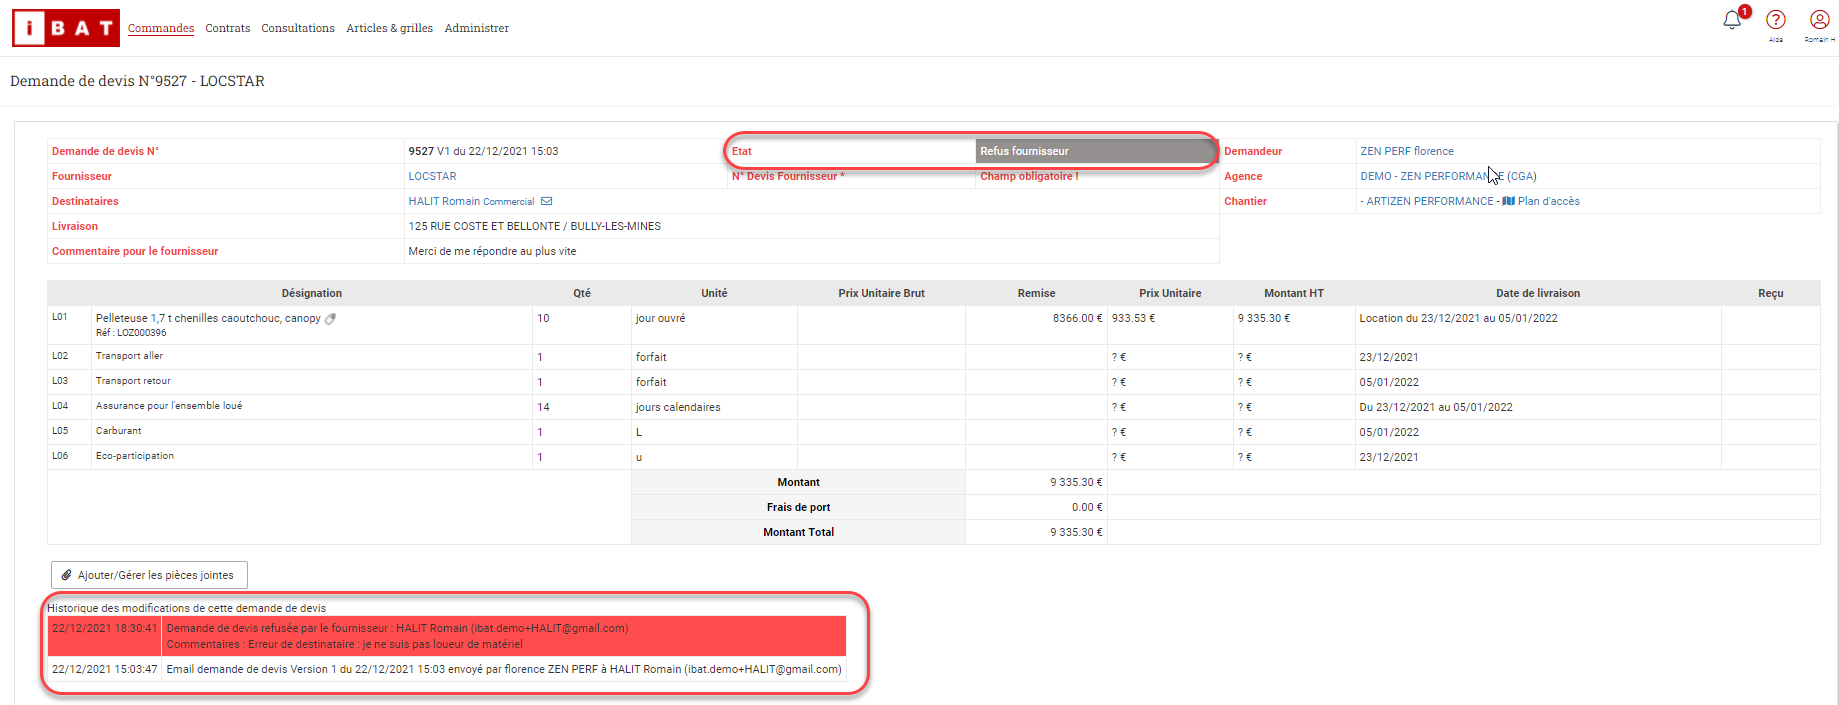Open DEMO - ZEN PERFORMANCE agency link
This screenshot has width=1839, height=705.
tap(1448, 176)
